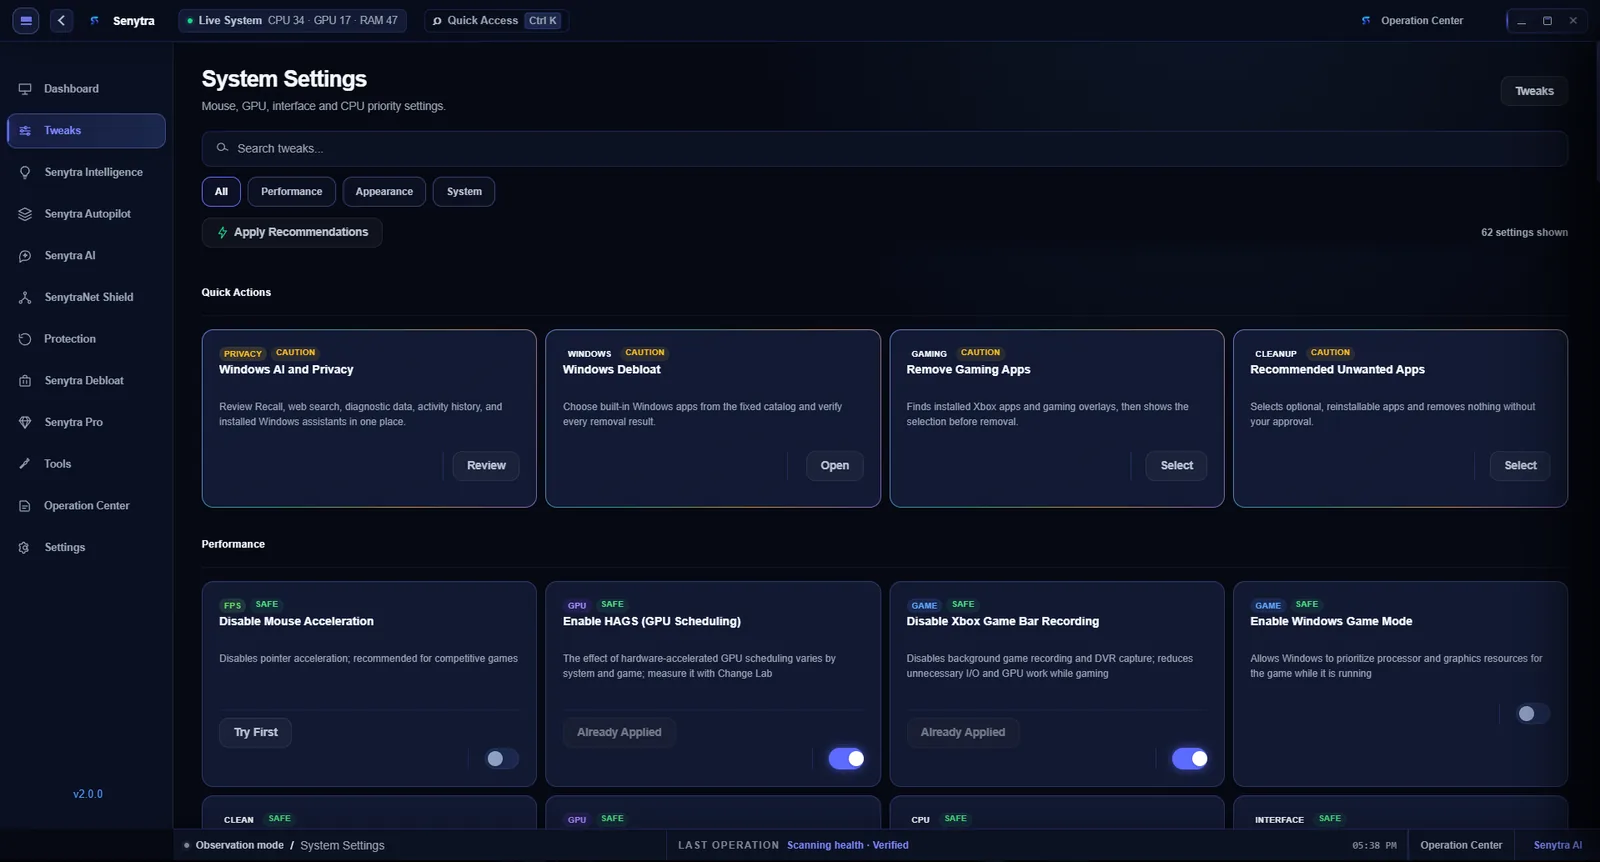Click the Tweaks sliders icon in the sidebar
The image size is (1600, 862).
point(25,131)
